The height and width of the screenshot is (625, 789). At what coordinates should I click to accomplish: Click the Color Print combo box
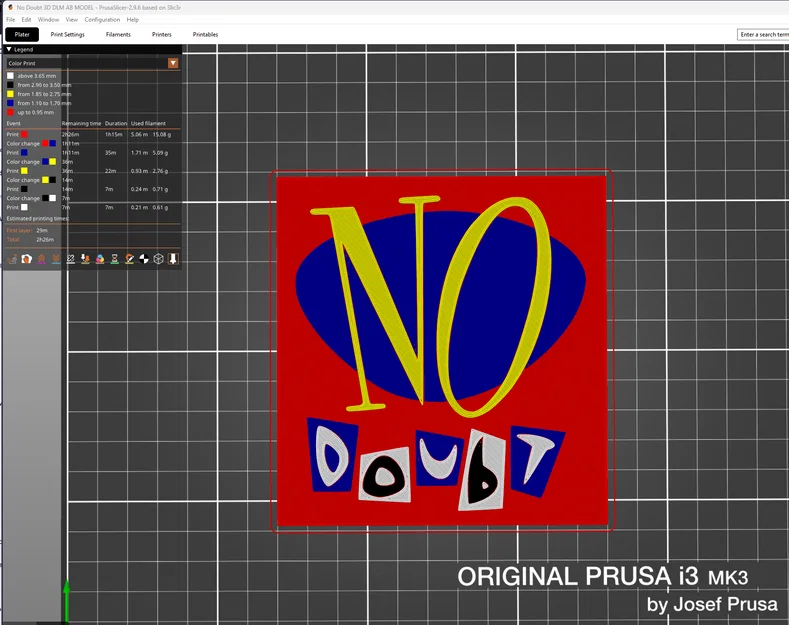click(x=93, y=63)
